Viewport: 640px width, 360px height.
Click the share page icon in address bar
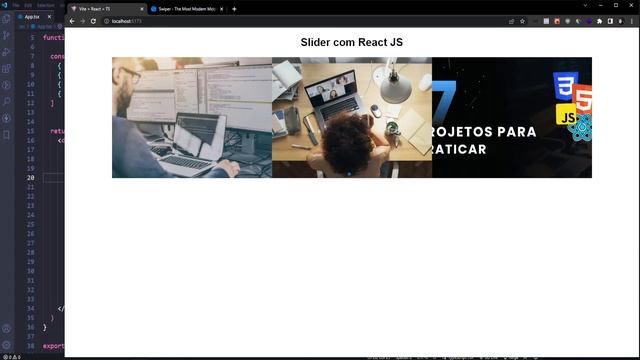coord(511,21)
